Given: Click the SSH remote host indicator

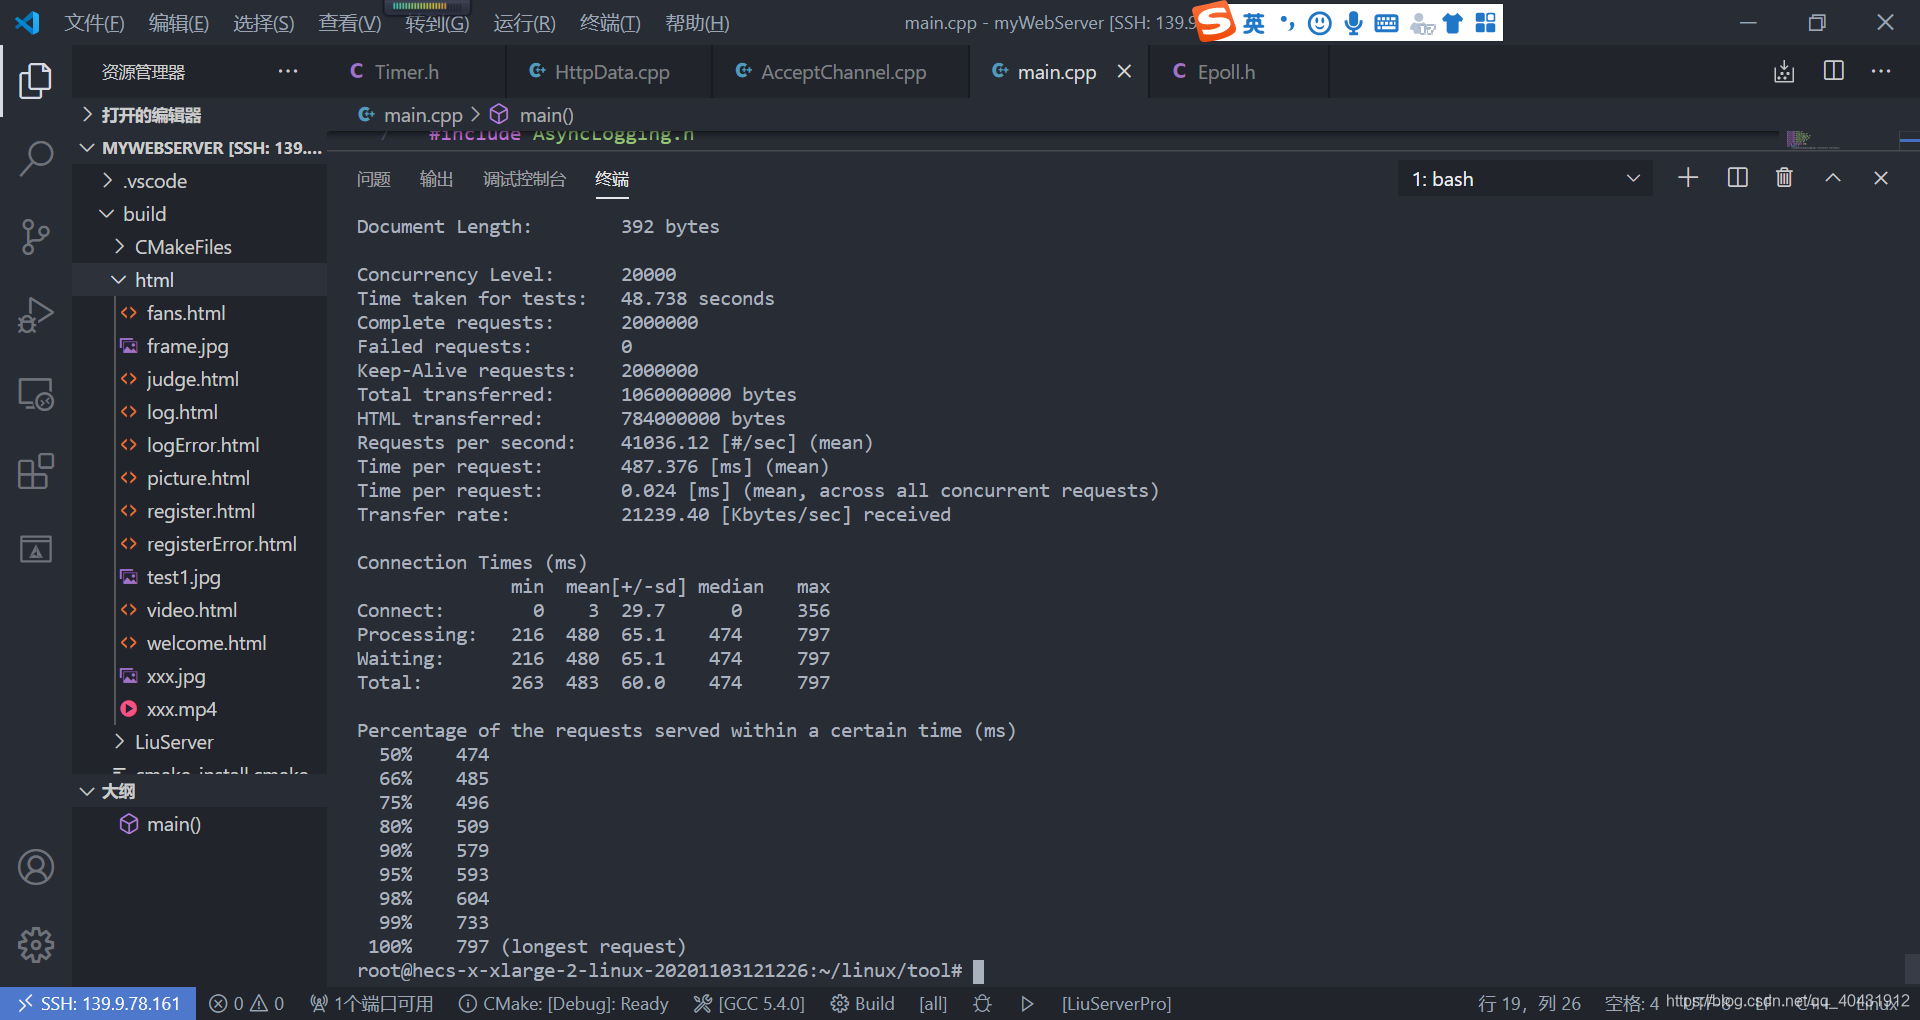Looking at the screenshot, I should pyautogui.click(x=97, y=1003).
